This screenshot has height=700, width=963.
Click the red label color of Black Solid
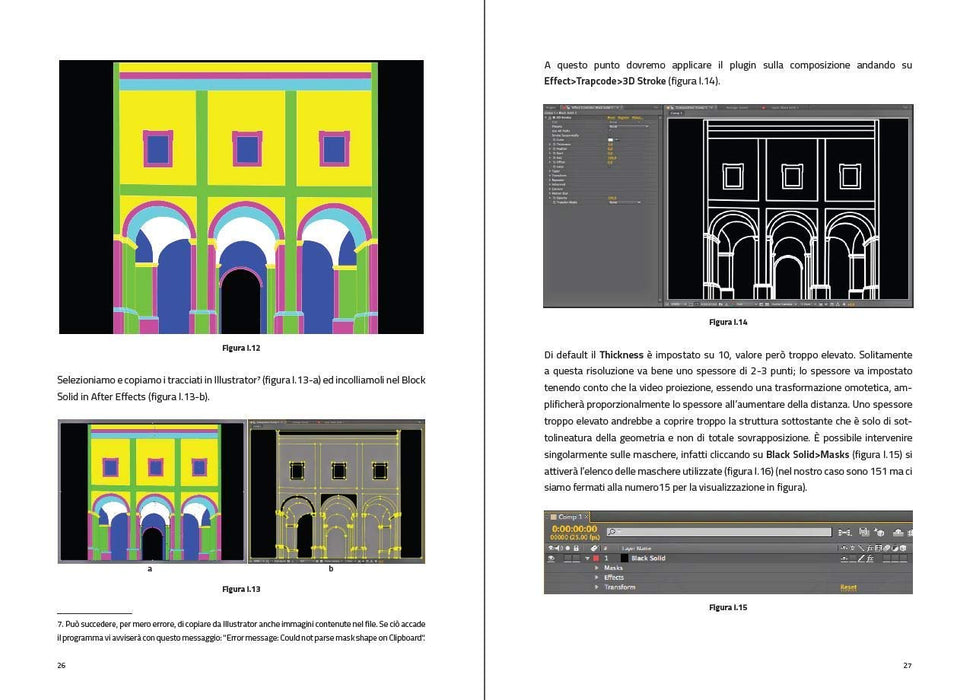[x=596, y=558]
